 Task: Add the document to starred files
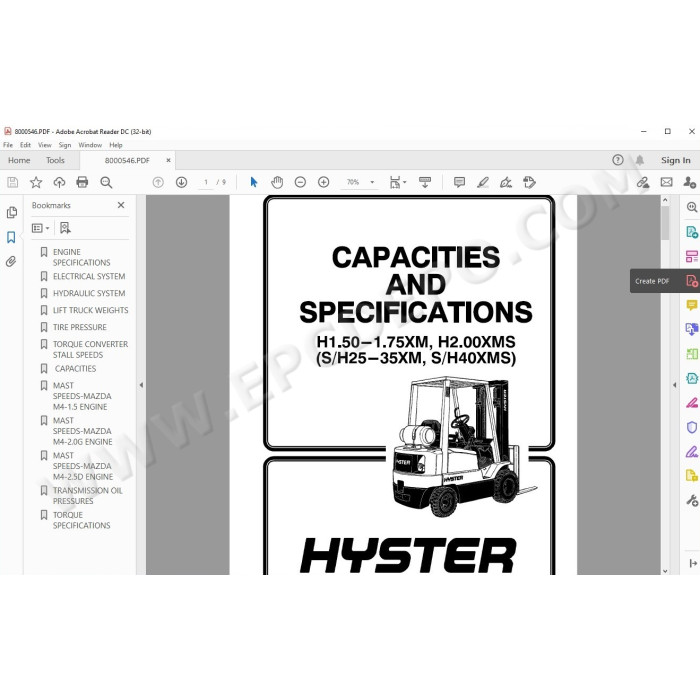point(36,182)
